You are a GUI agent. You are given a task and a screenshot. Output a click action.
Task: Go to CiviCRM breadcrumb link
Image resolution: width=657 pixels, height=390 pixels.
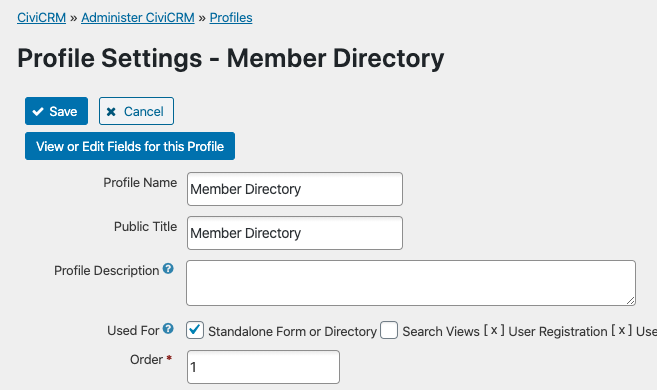coord(41,18)
